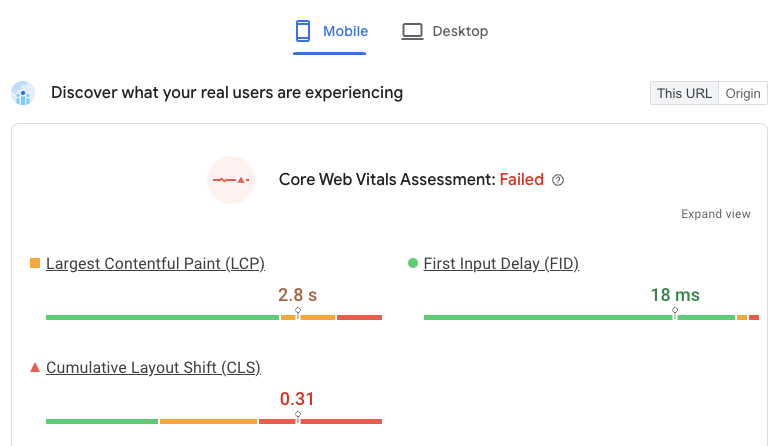Viewport: 774px width, 446px height.
Task: Expand view of the vitals metrics
Action: pyautogui.click(x=716, y=214)
